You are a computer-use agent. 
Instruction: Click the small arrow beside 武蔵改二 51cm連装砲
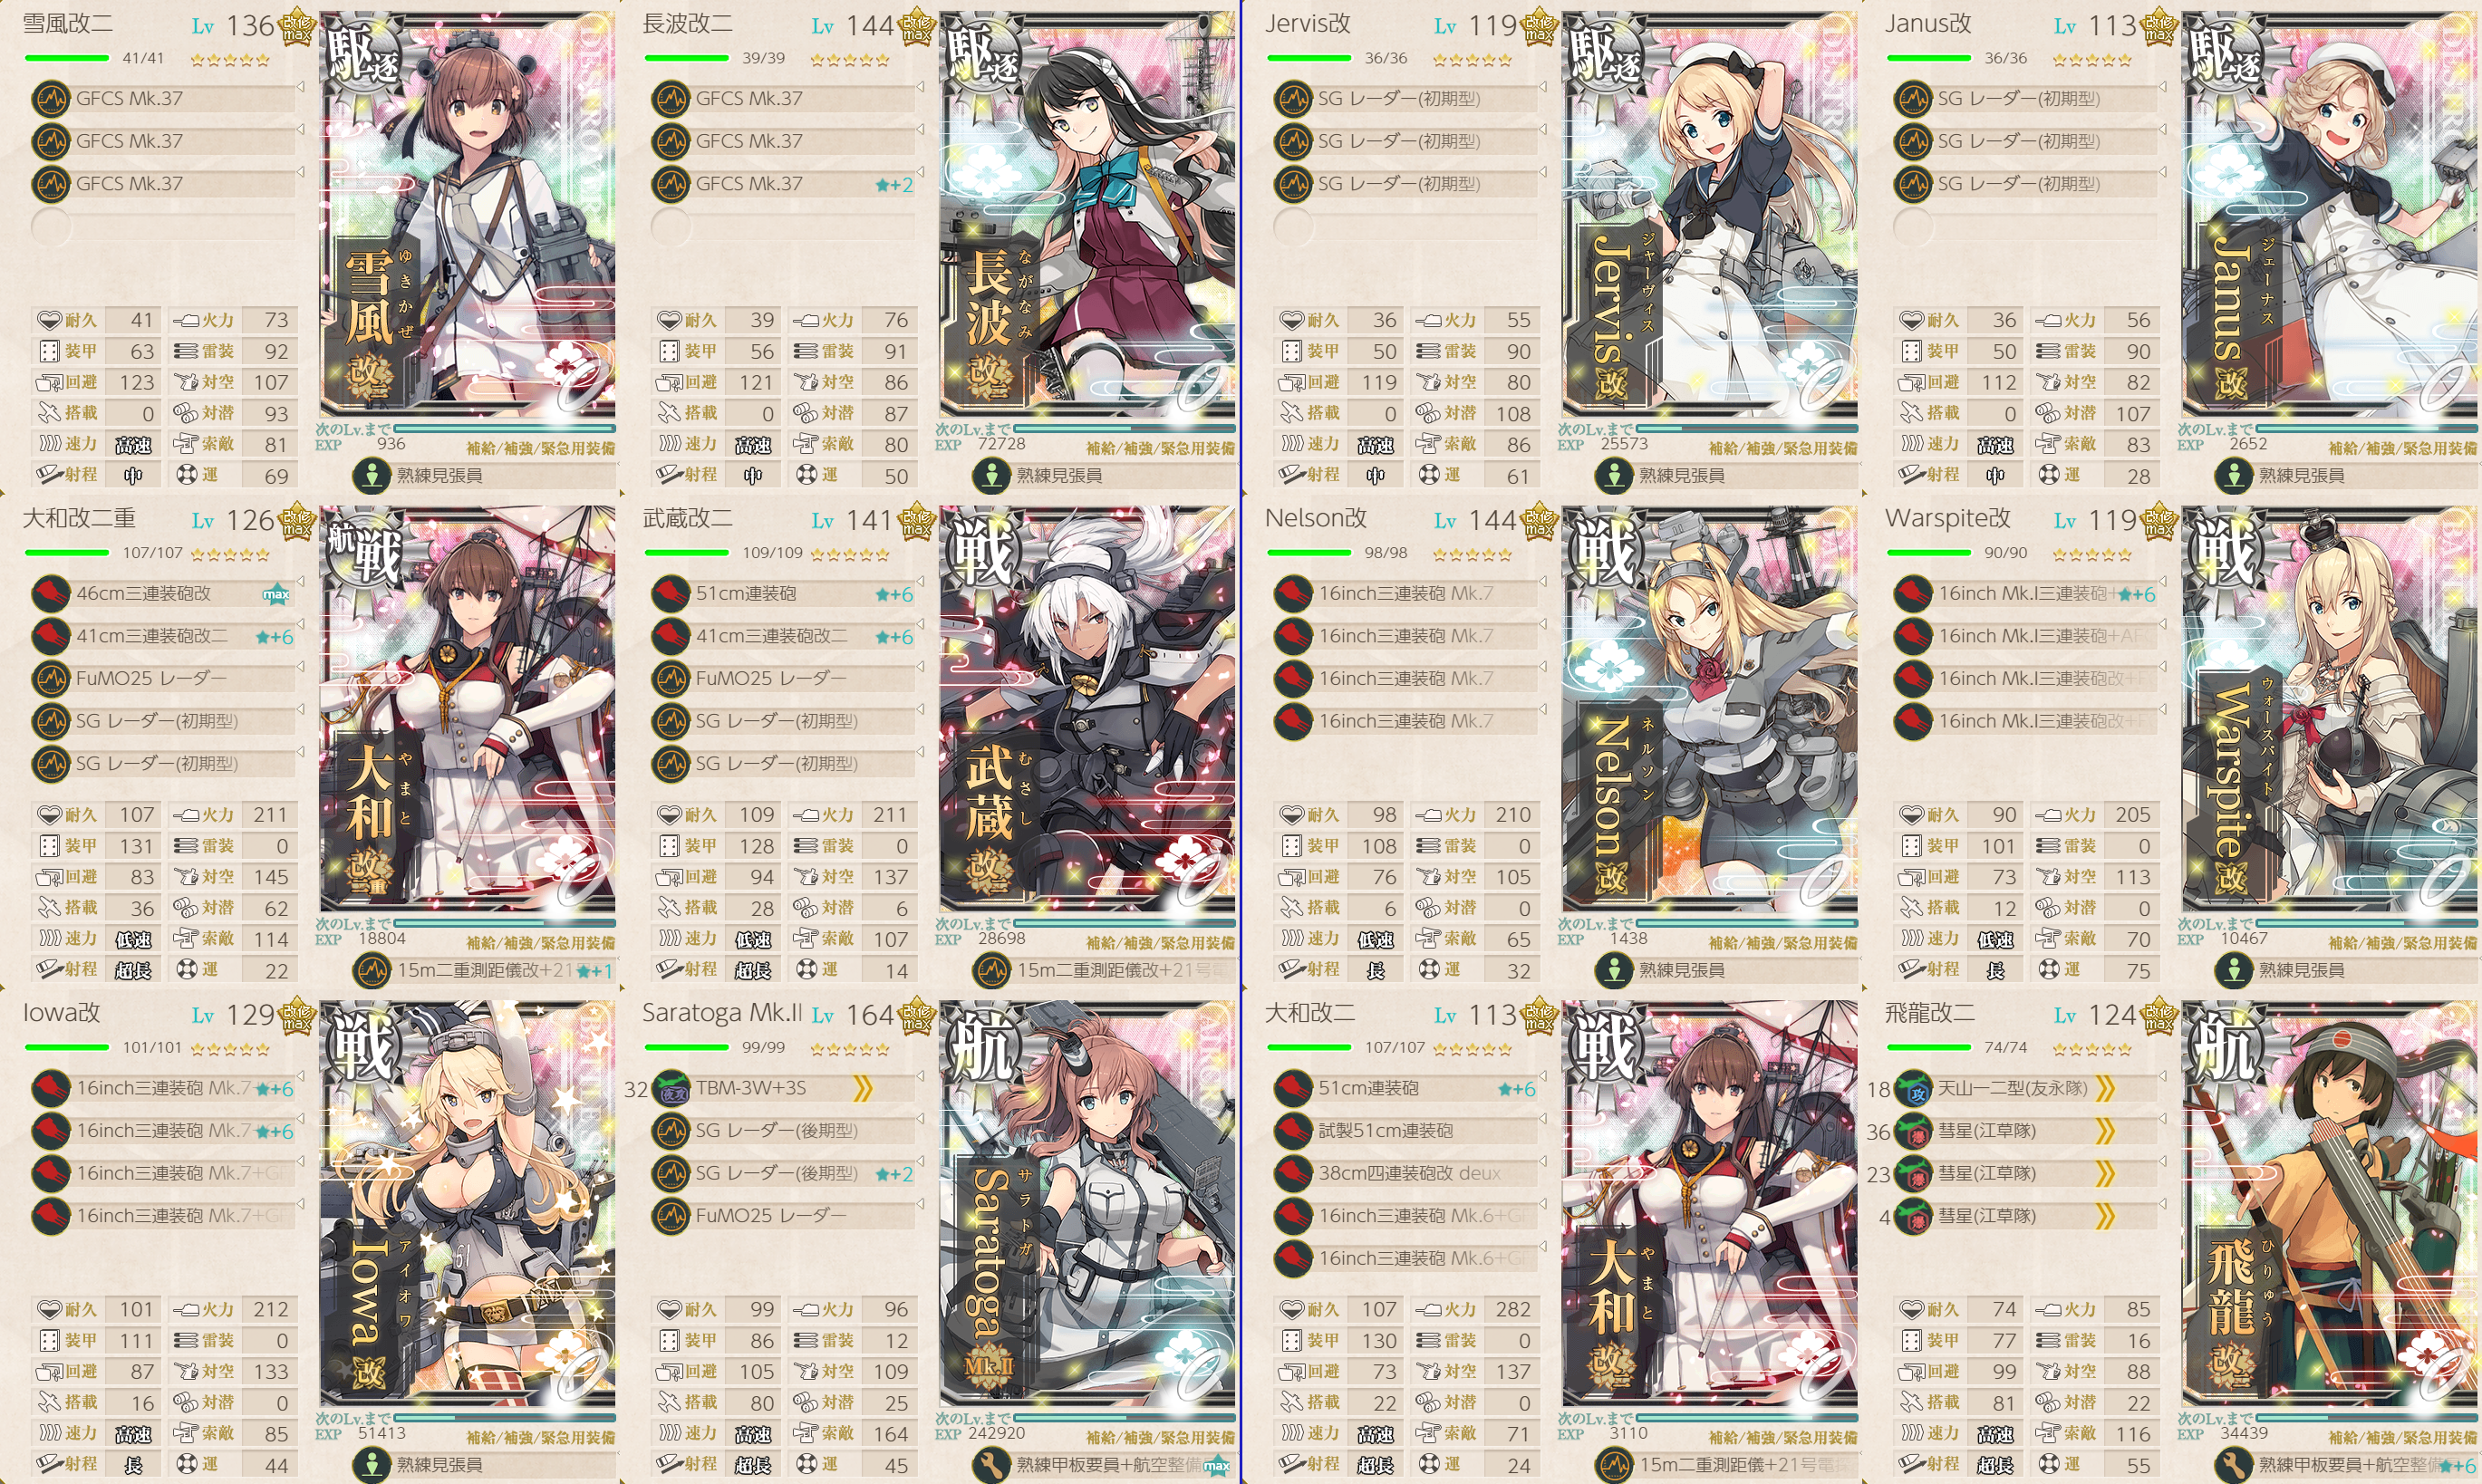pyautogui.click(x=920, y=582)
